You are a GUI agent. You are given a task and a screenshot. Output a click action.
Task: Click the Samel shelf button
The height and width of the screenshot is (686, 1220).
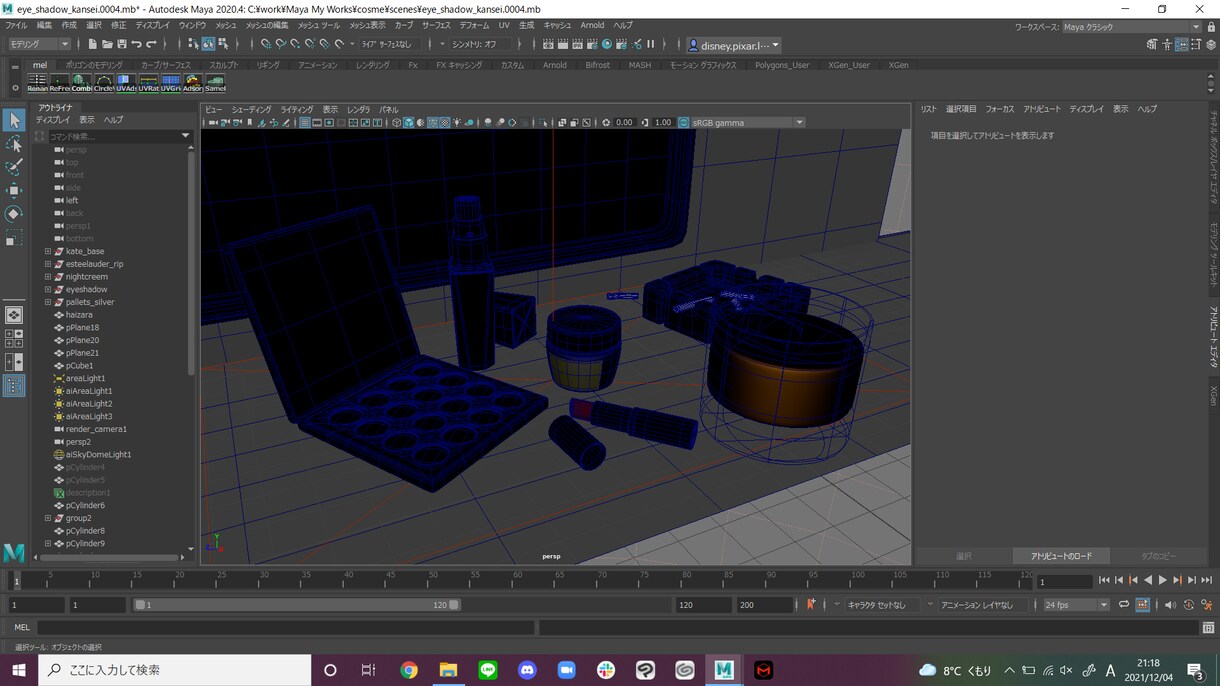[x=215, y=83]
